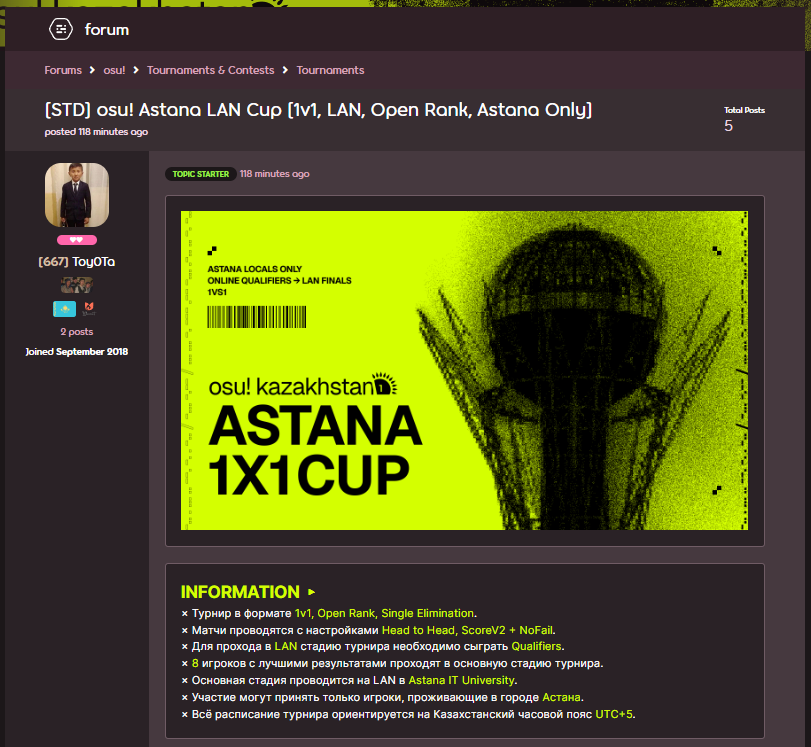Screen dimensions: 811x747
Task: Click the Total Posts count 5
Action: [x=728, y=126]
